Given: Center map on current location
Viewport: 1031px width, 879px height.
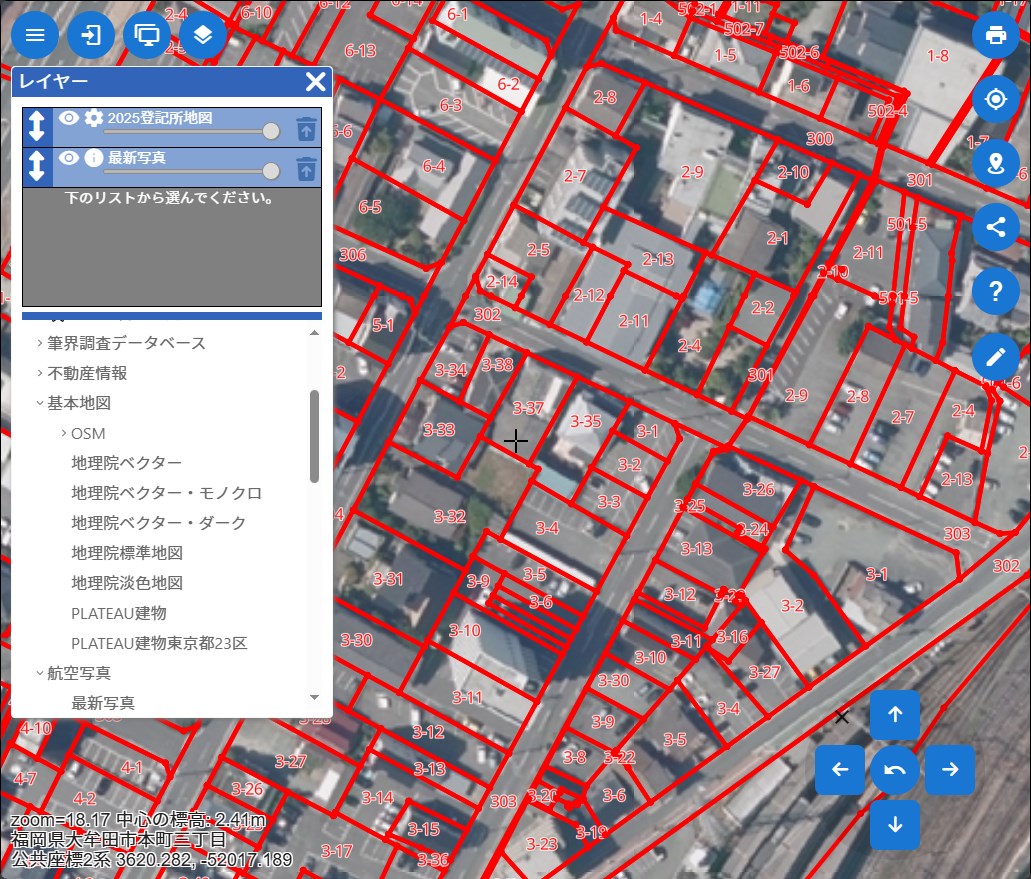Looking at the screenshot, I should tap(995, 99).
